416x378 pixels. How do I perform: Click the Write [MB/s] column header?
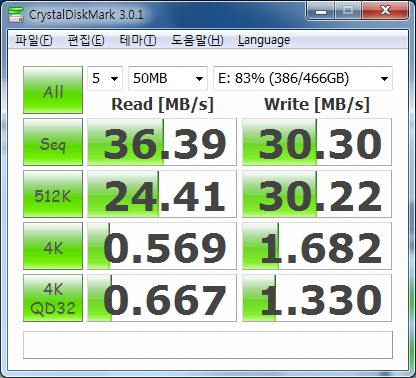tap(317, 105)
